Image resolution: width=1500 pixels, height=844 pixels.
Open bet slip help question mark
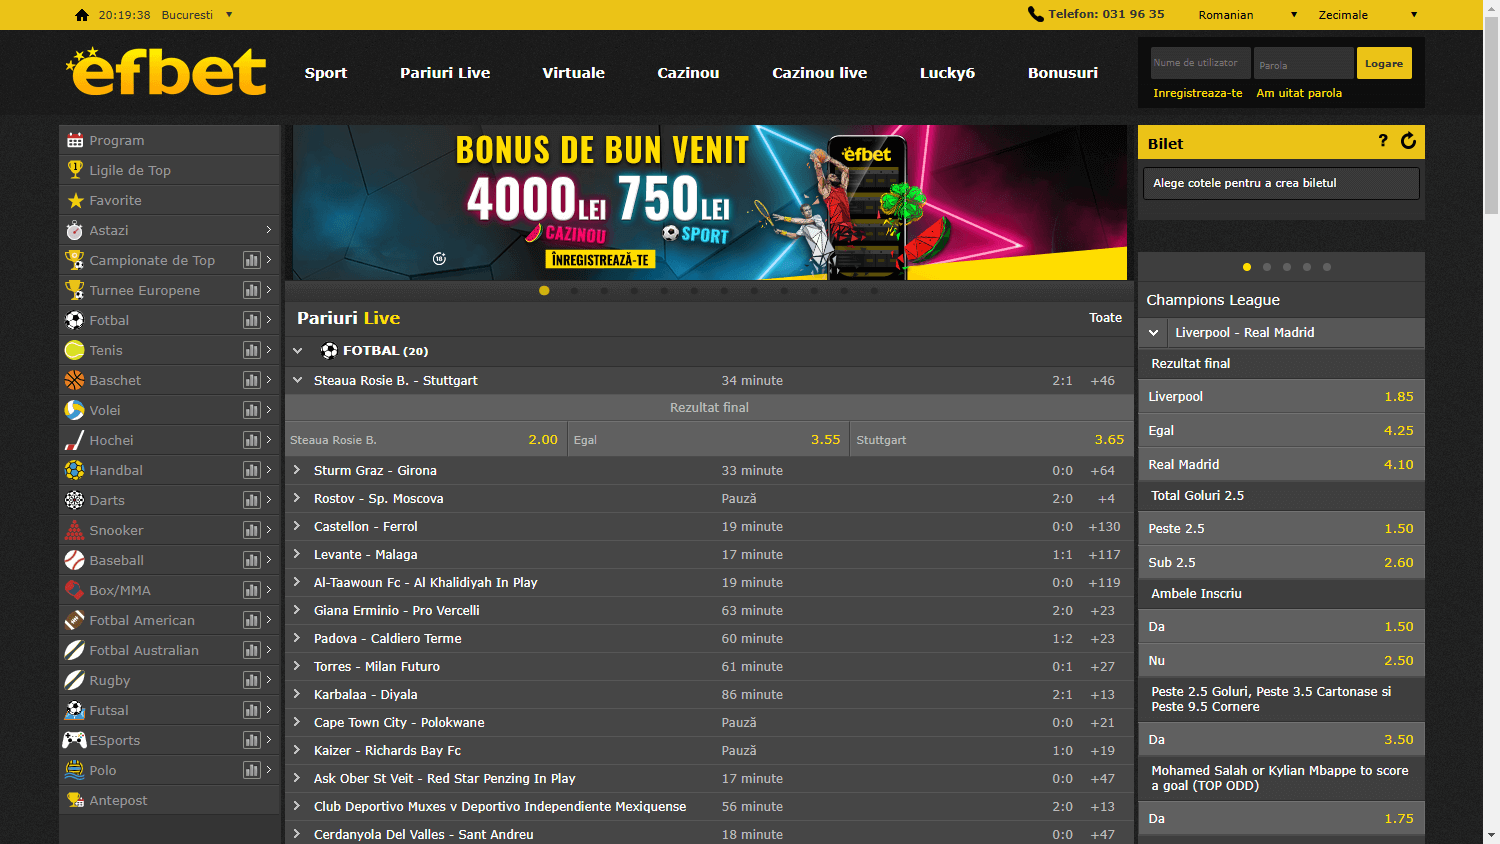tap(1383, 141)
